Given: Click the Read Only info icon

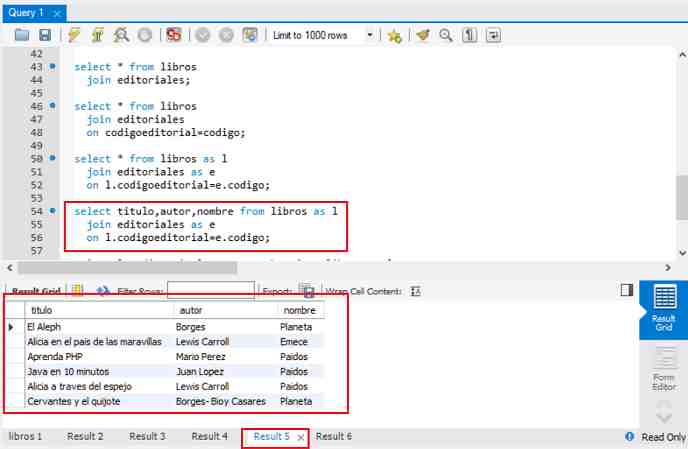Looking at the screenshot, I should pos(630,437).
